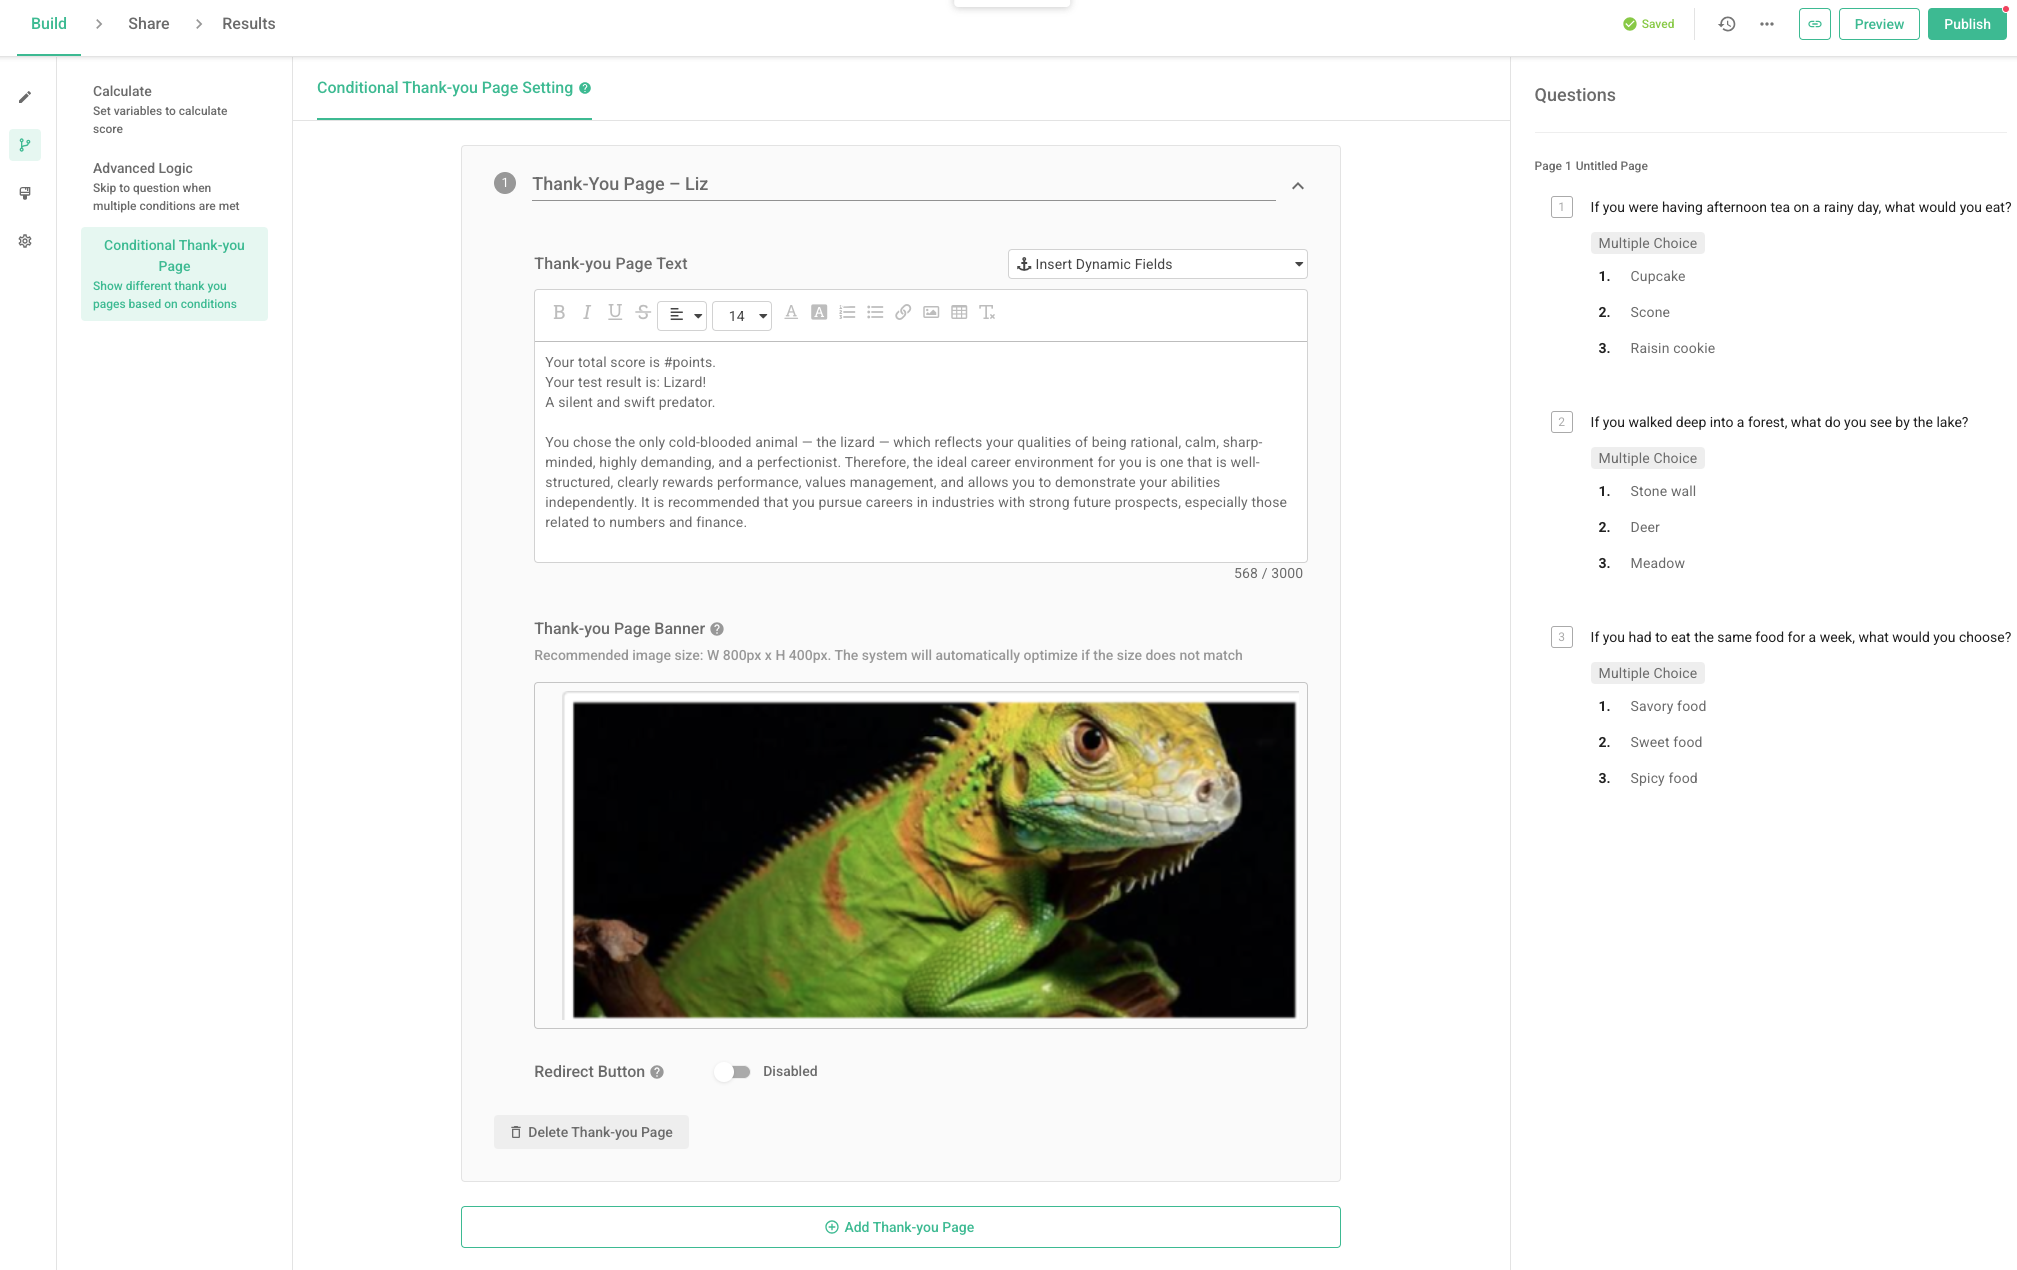Open the logic branch sidebar icon
Image resolution: width=2017 pixels, height=1270 pixels.
[x=25, y=145]
